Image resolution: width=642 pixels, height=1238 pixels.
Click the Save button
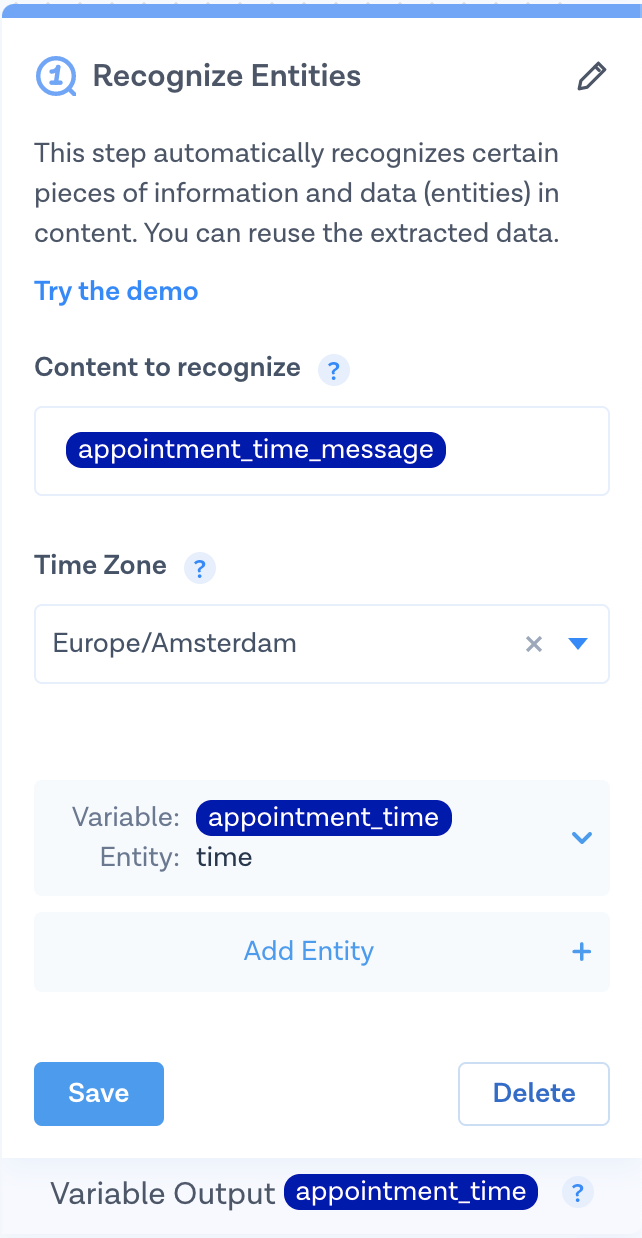[98, 1093]
